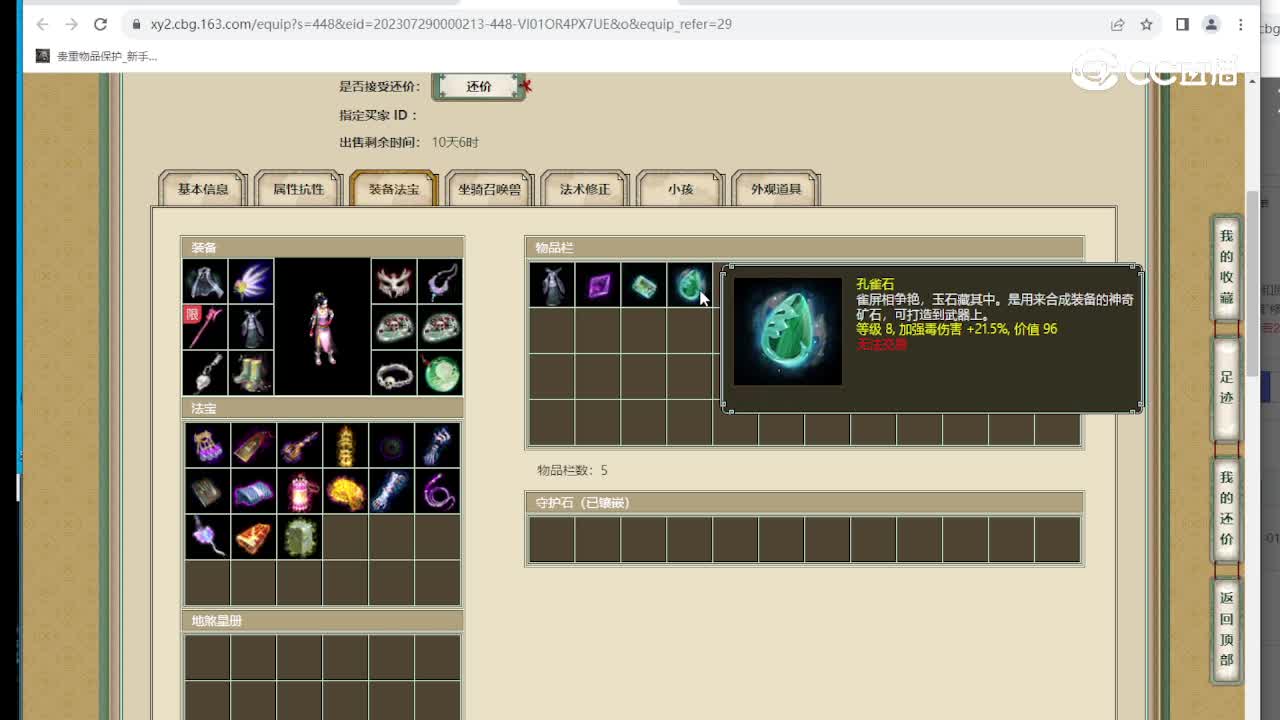Select the skull pendant equipment item

(205, 373)
